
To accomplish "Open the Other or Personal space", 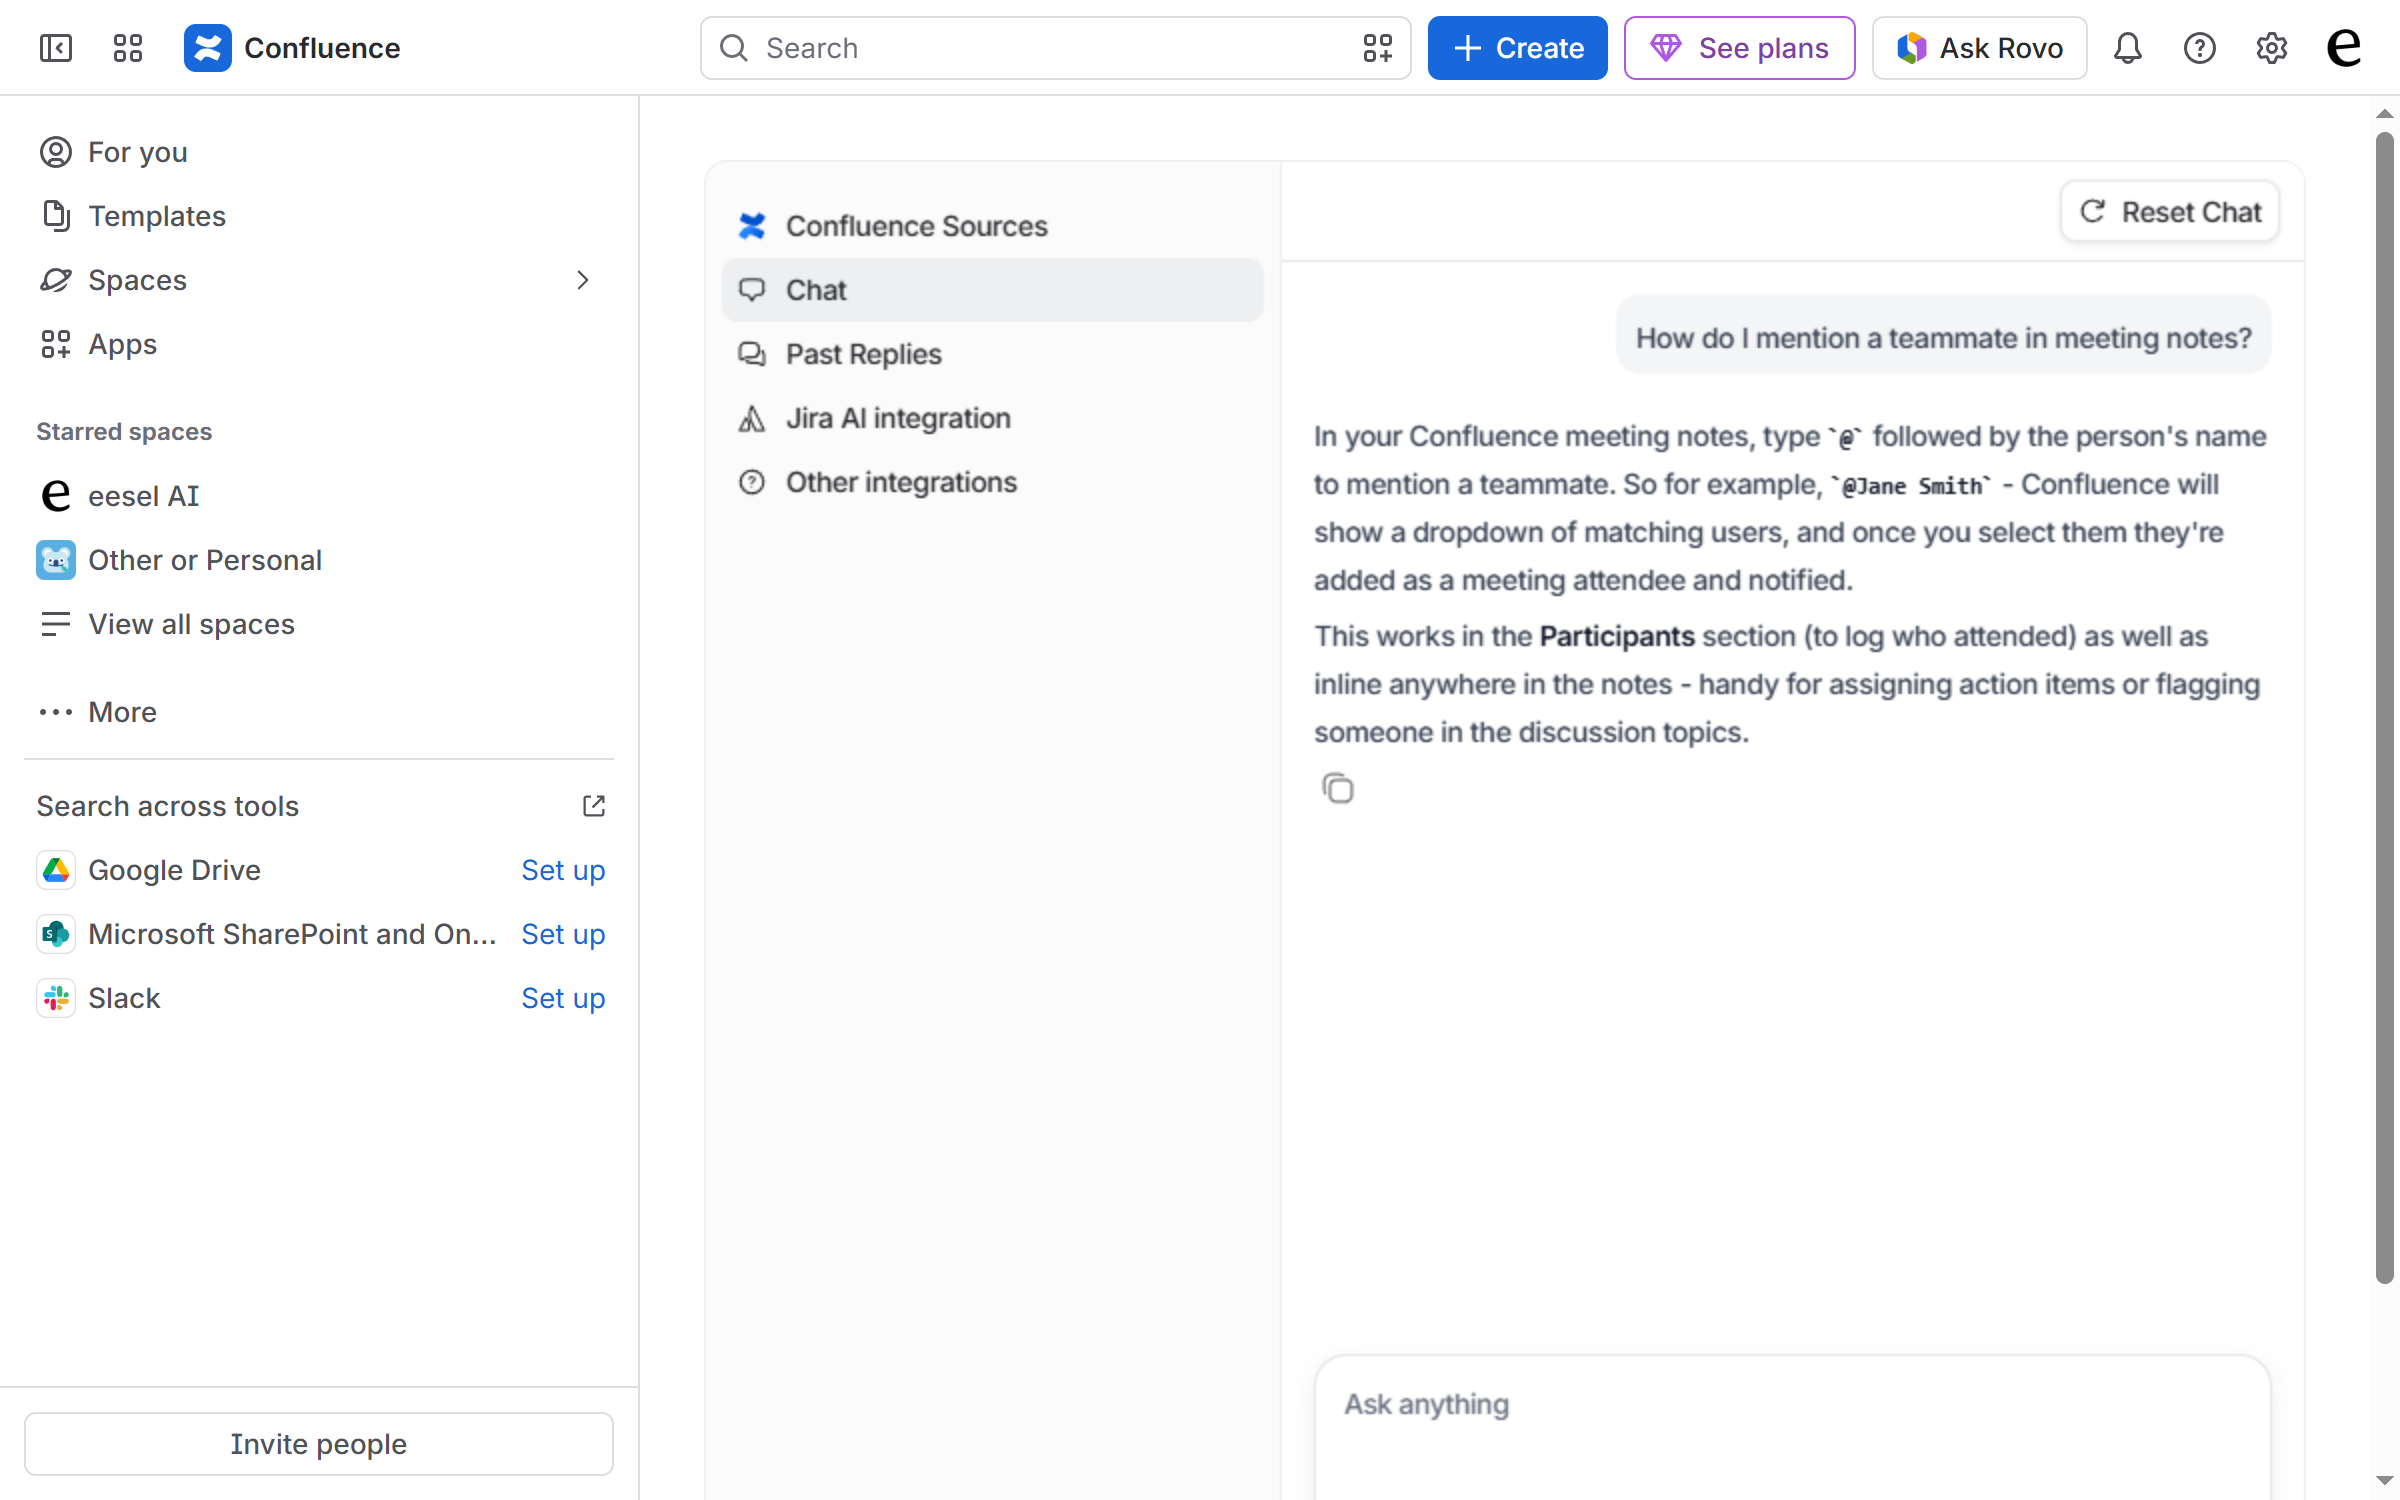I will [x=318, y=560].
